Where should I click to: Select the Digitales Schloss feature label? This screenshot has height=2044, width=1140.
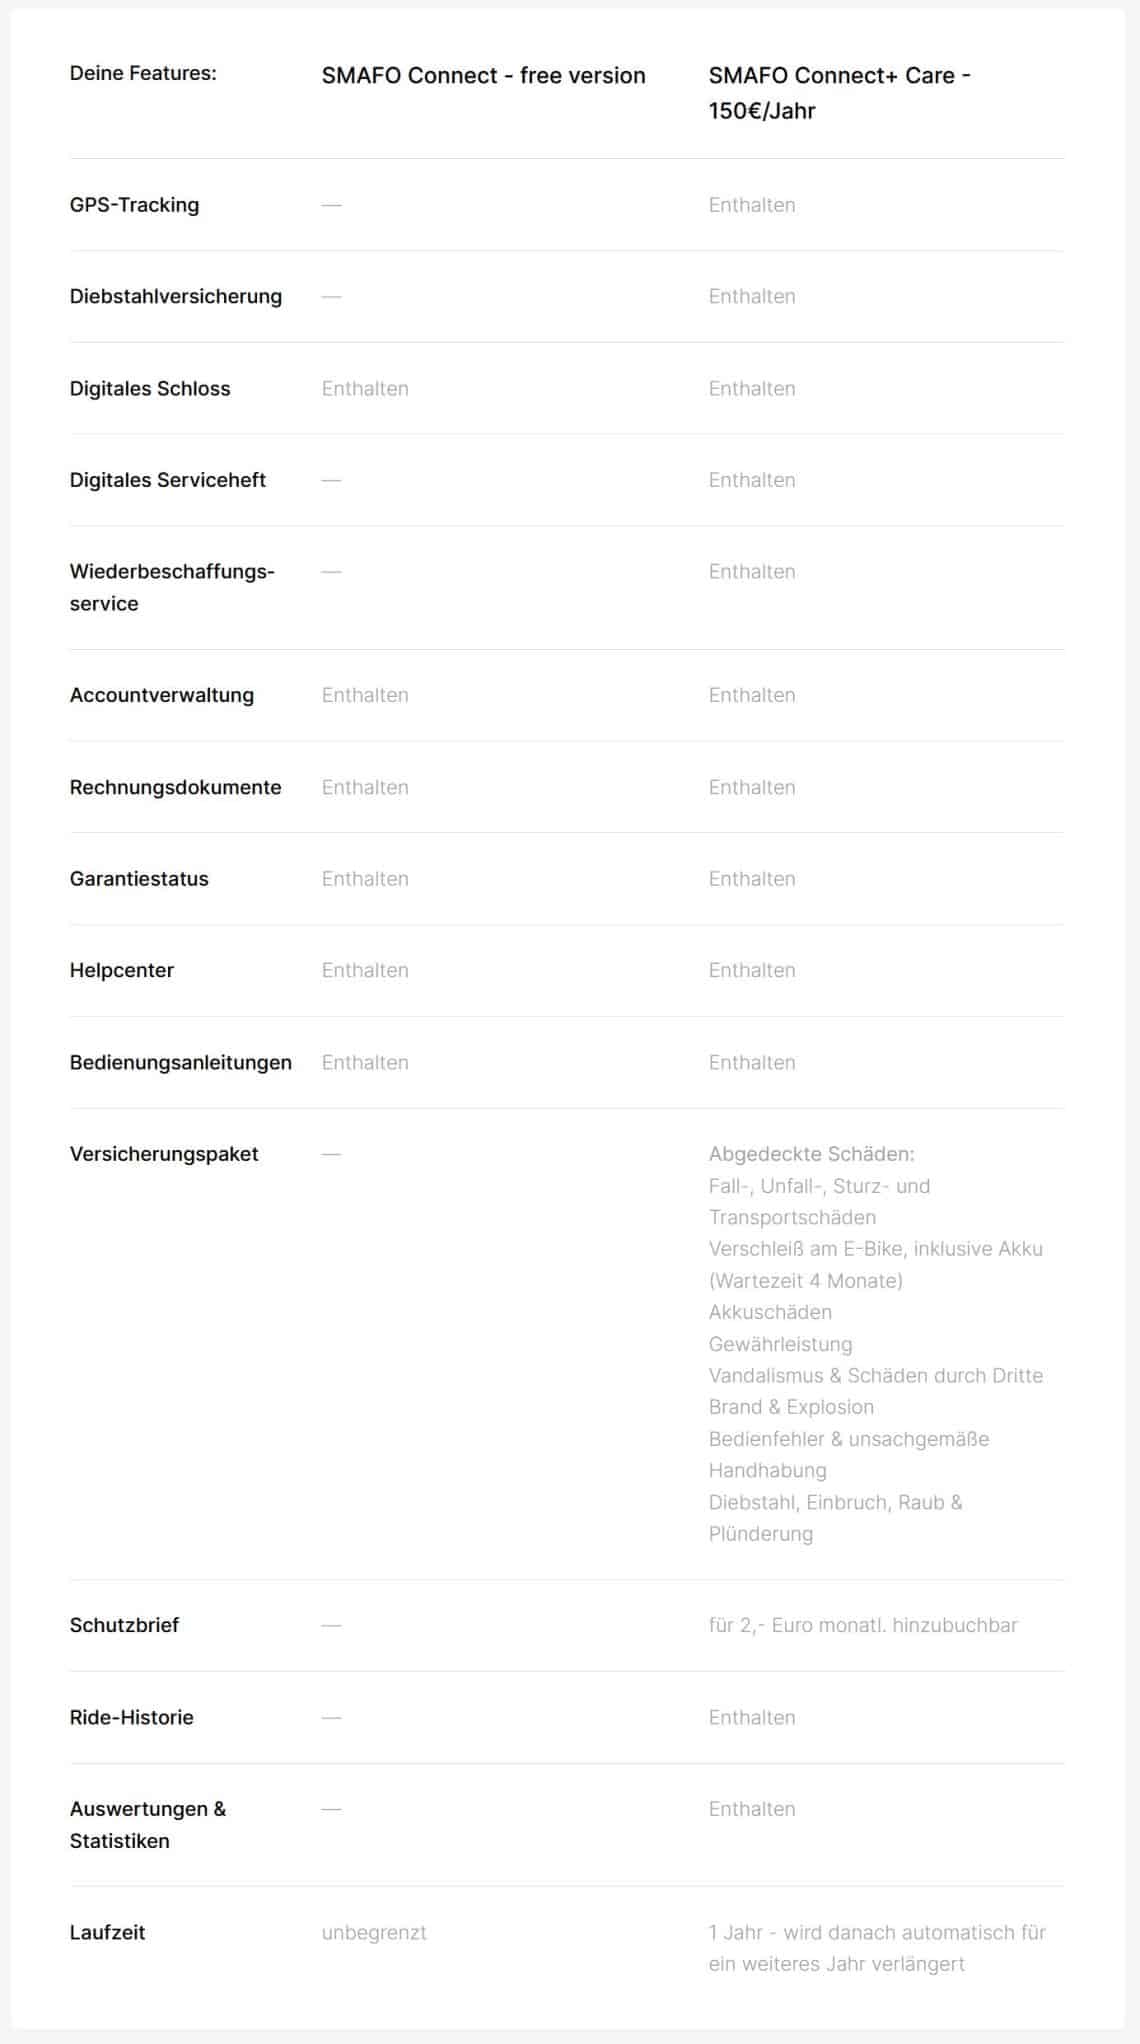click(x=150, y=388)
